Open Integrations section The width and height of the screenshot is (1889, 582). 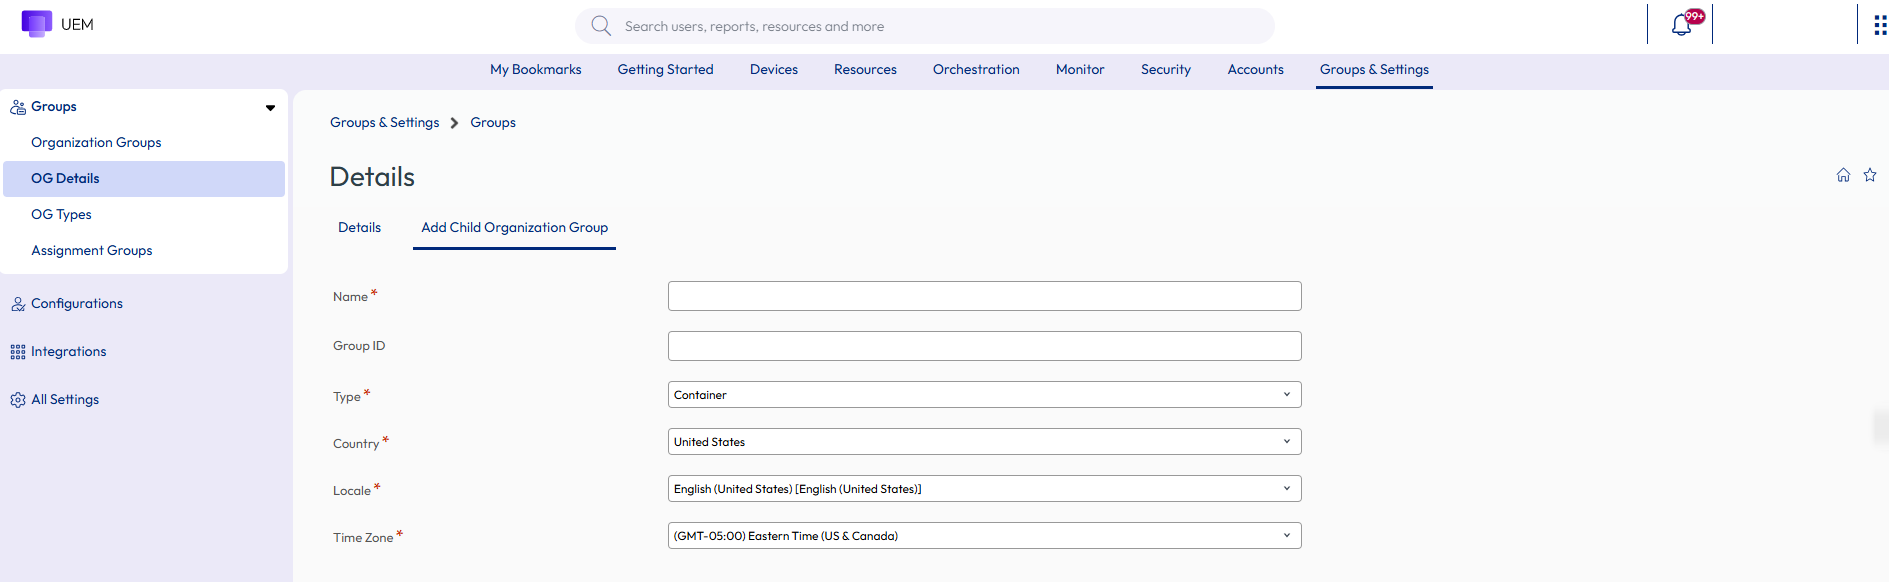coord(68,352)
